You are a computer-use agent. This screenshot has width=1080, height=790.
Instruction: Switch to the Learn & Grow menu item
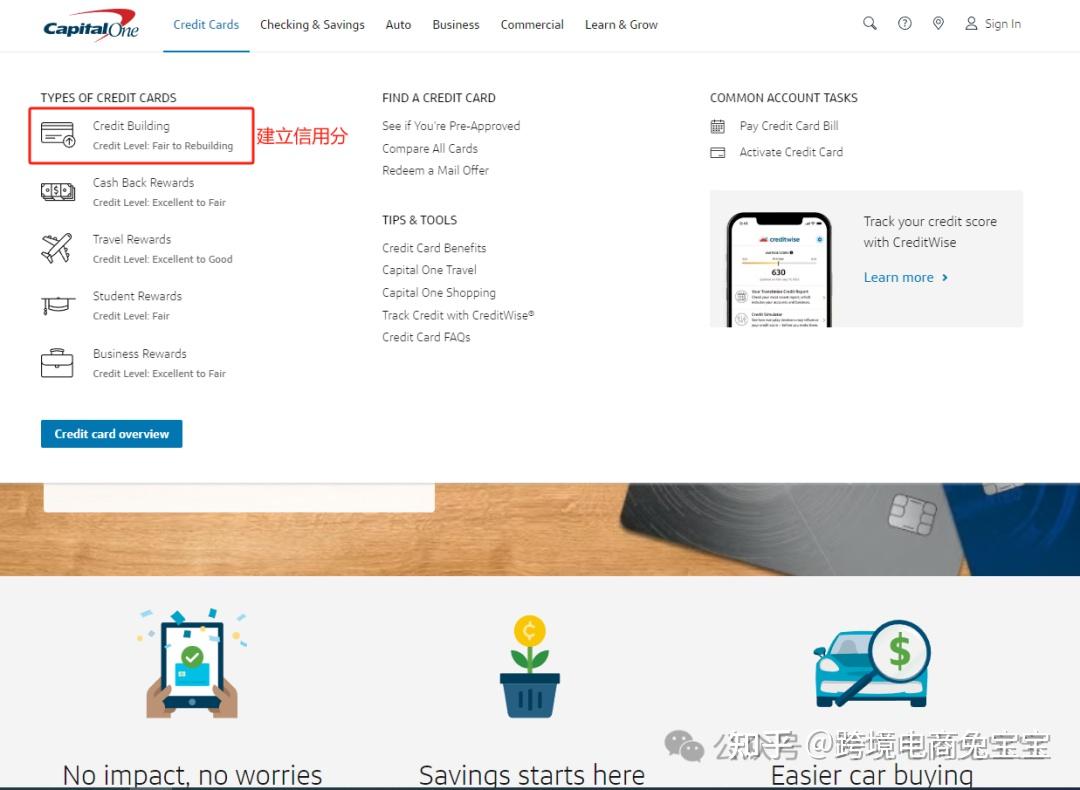coord(621,24)
